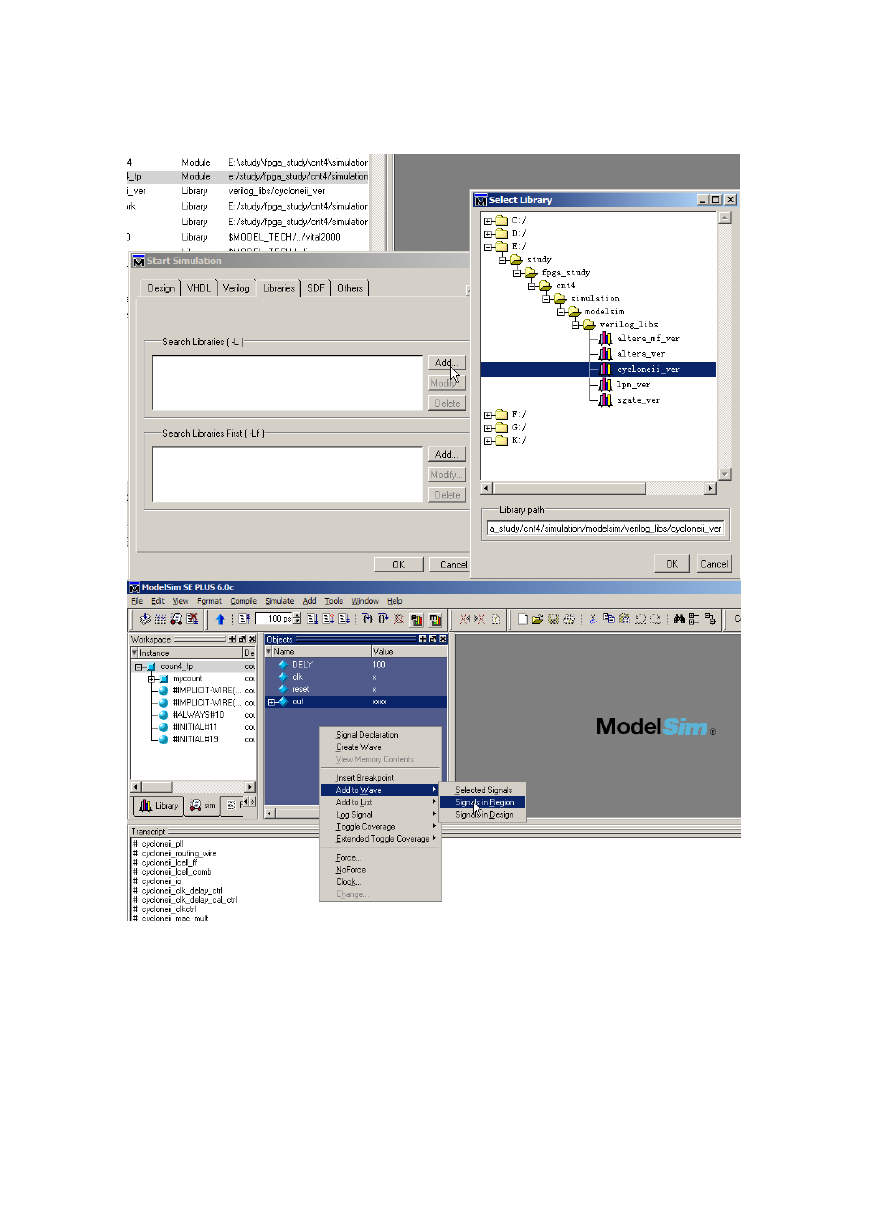Open the Simulate menu
Viewport: 869px width, 1228px height.
(280, 601)
